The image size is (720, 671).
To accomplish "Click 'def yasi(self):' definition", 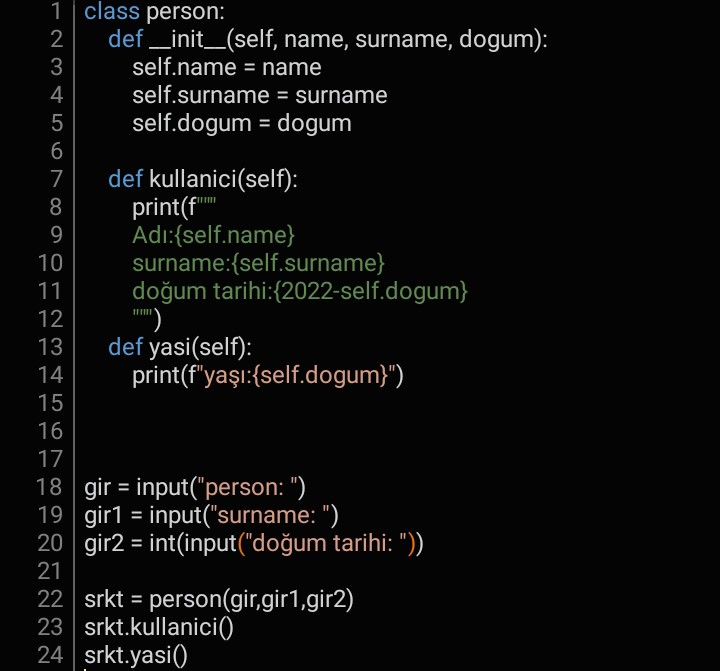I will pos(180,347).
